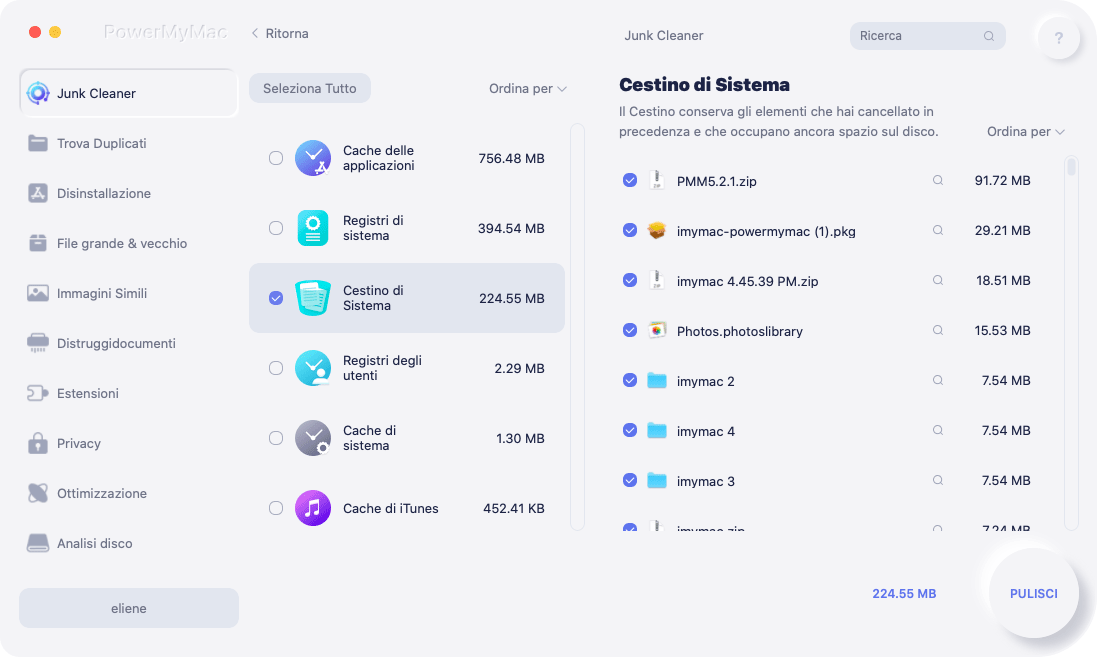The width and height of the screenshot is (1097, 657).
Task: Check the Cache di iTunes checkbox
Action: point(276,508)
